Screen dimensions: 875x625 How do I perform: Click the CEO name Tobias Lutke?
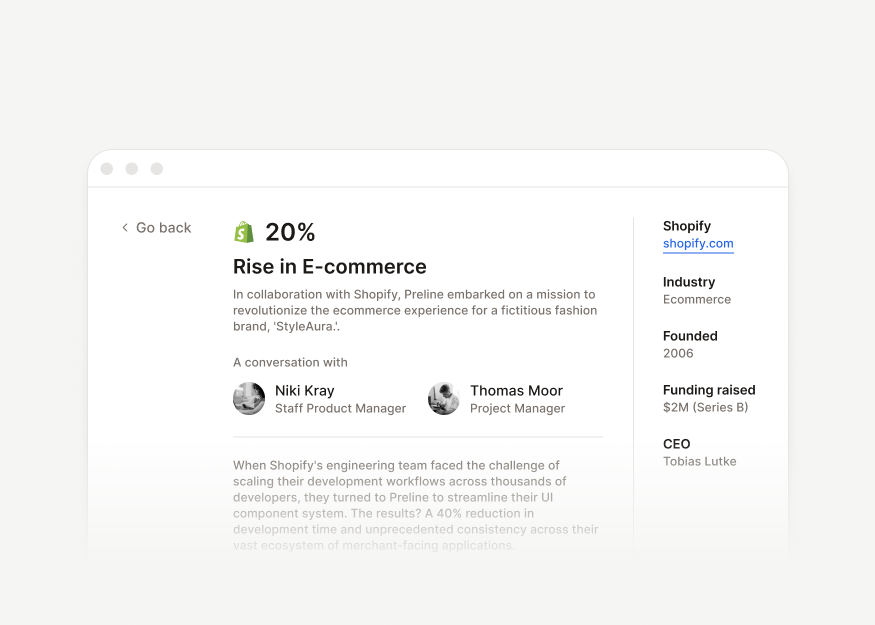[700, 461]
